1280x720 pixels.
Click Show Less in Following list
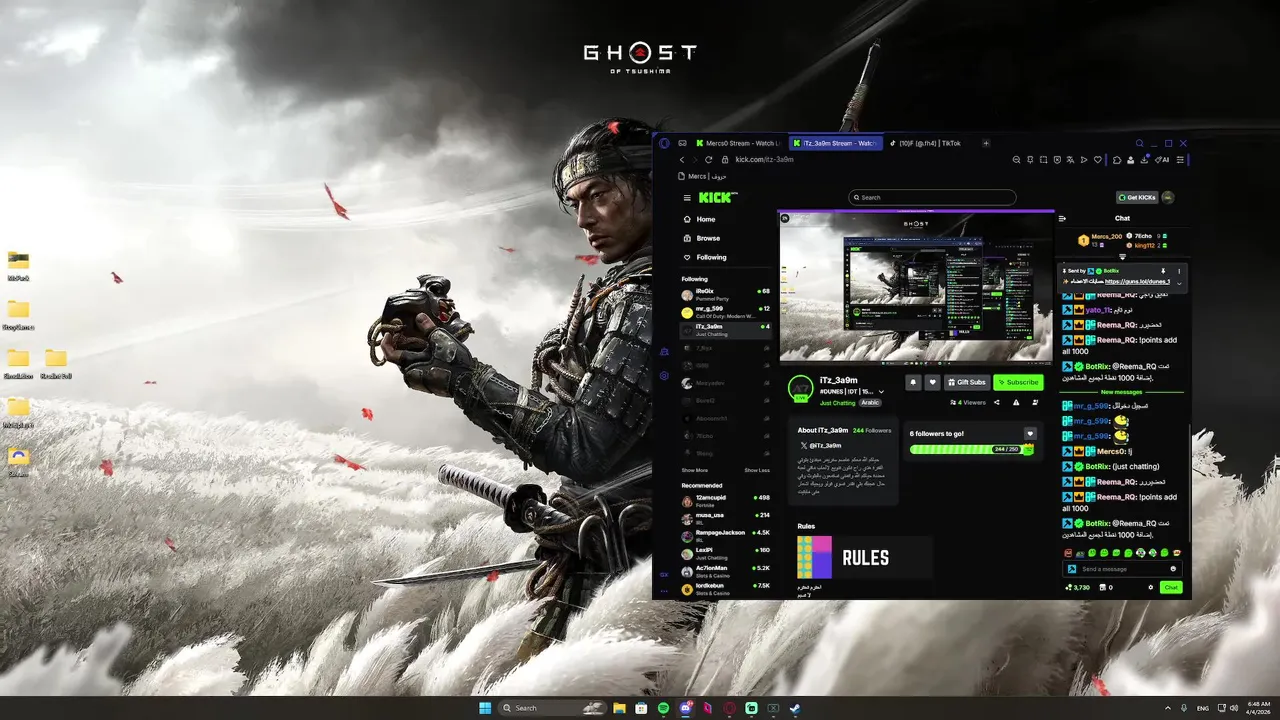tap(757, 470)
